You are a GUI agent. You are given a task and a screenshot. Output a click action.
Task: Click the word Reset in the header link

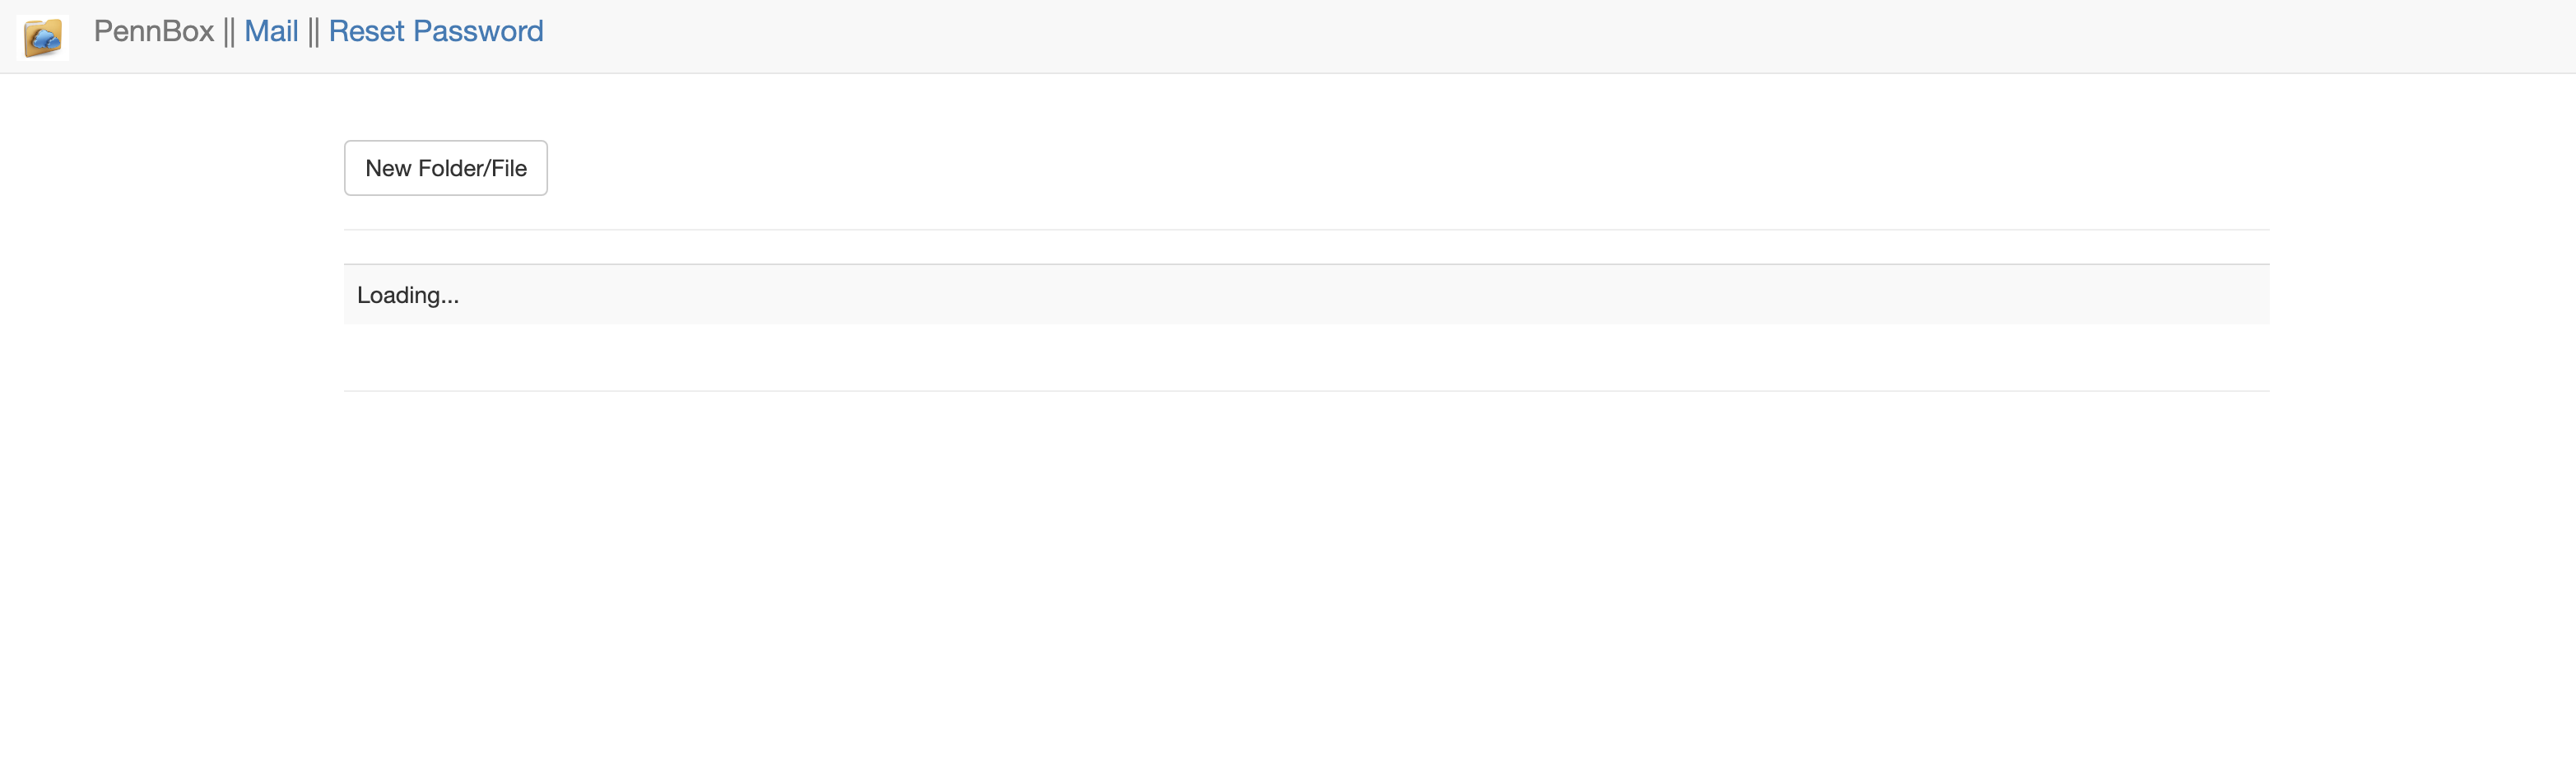coord(366,31)
